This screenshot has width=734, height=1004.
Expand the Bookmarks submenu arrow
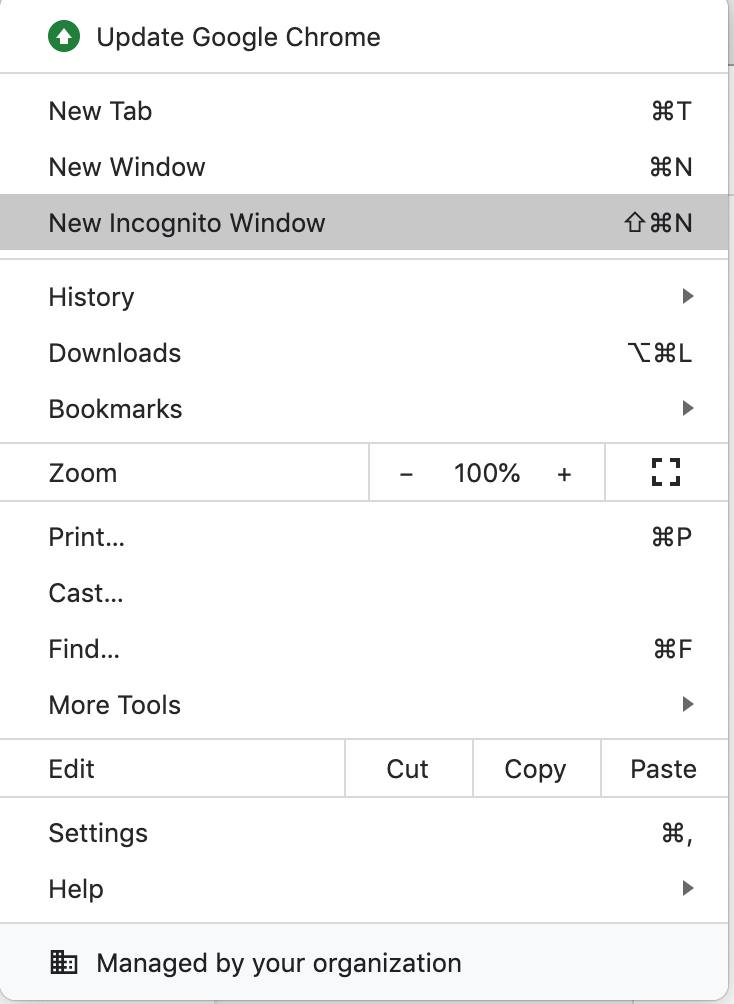point(687,409)
